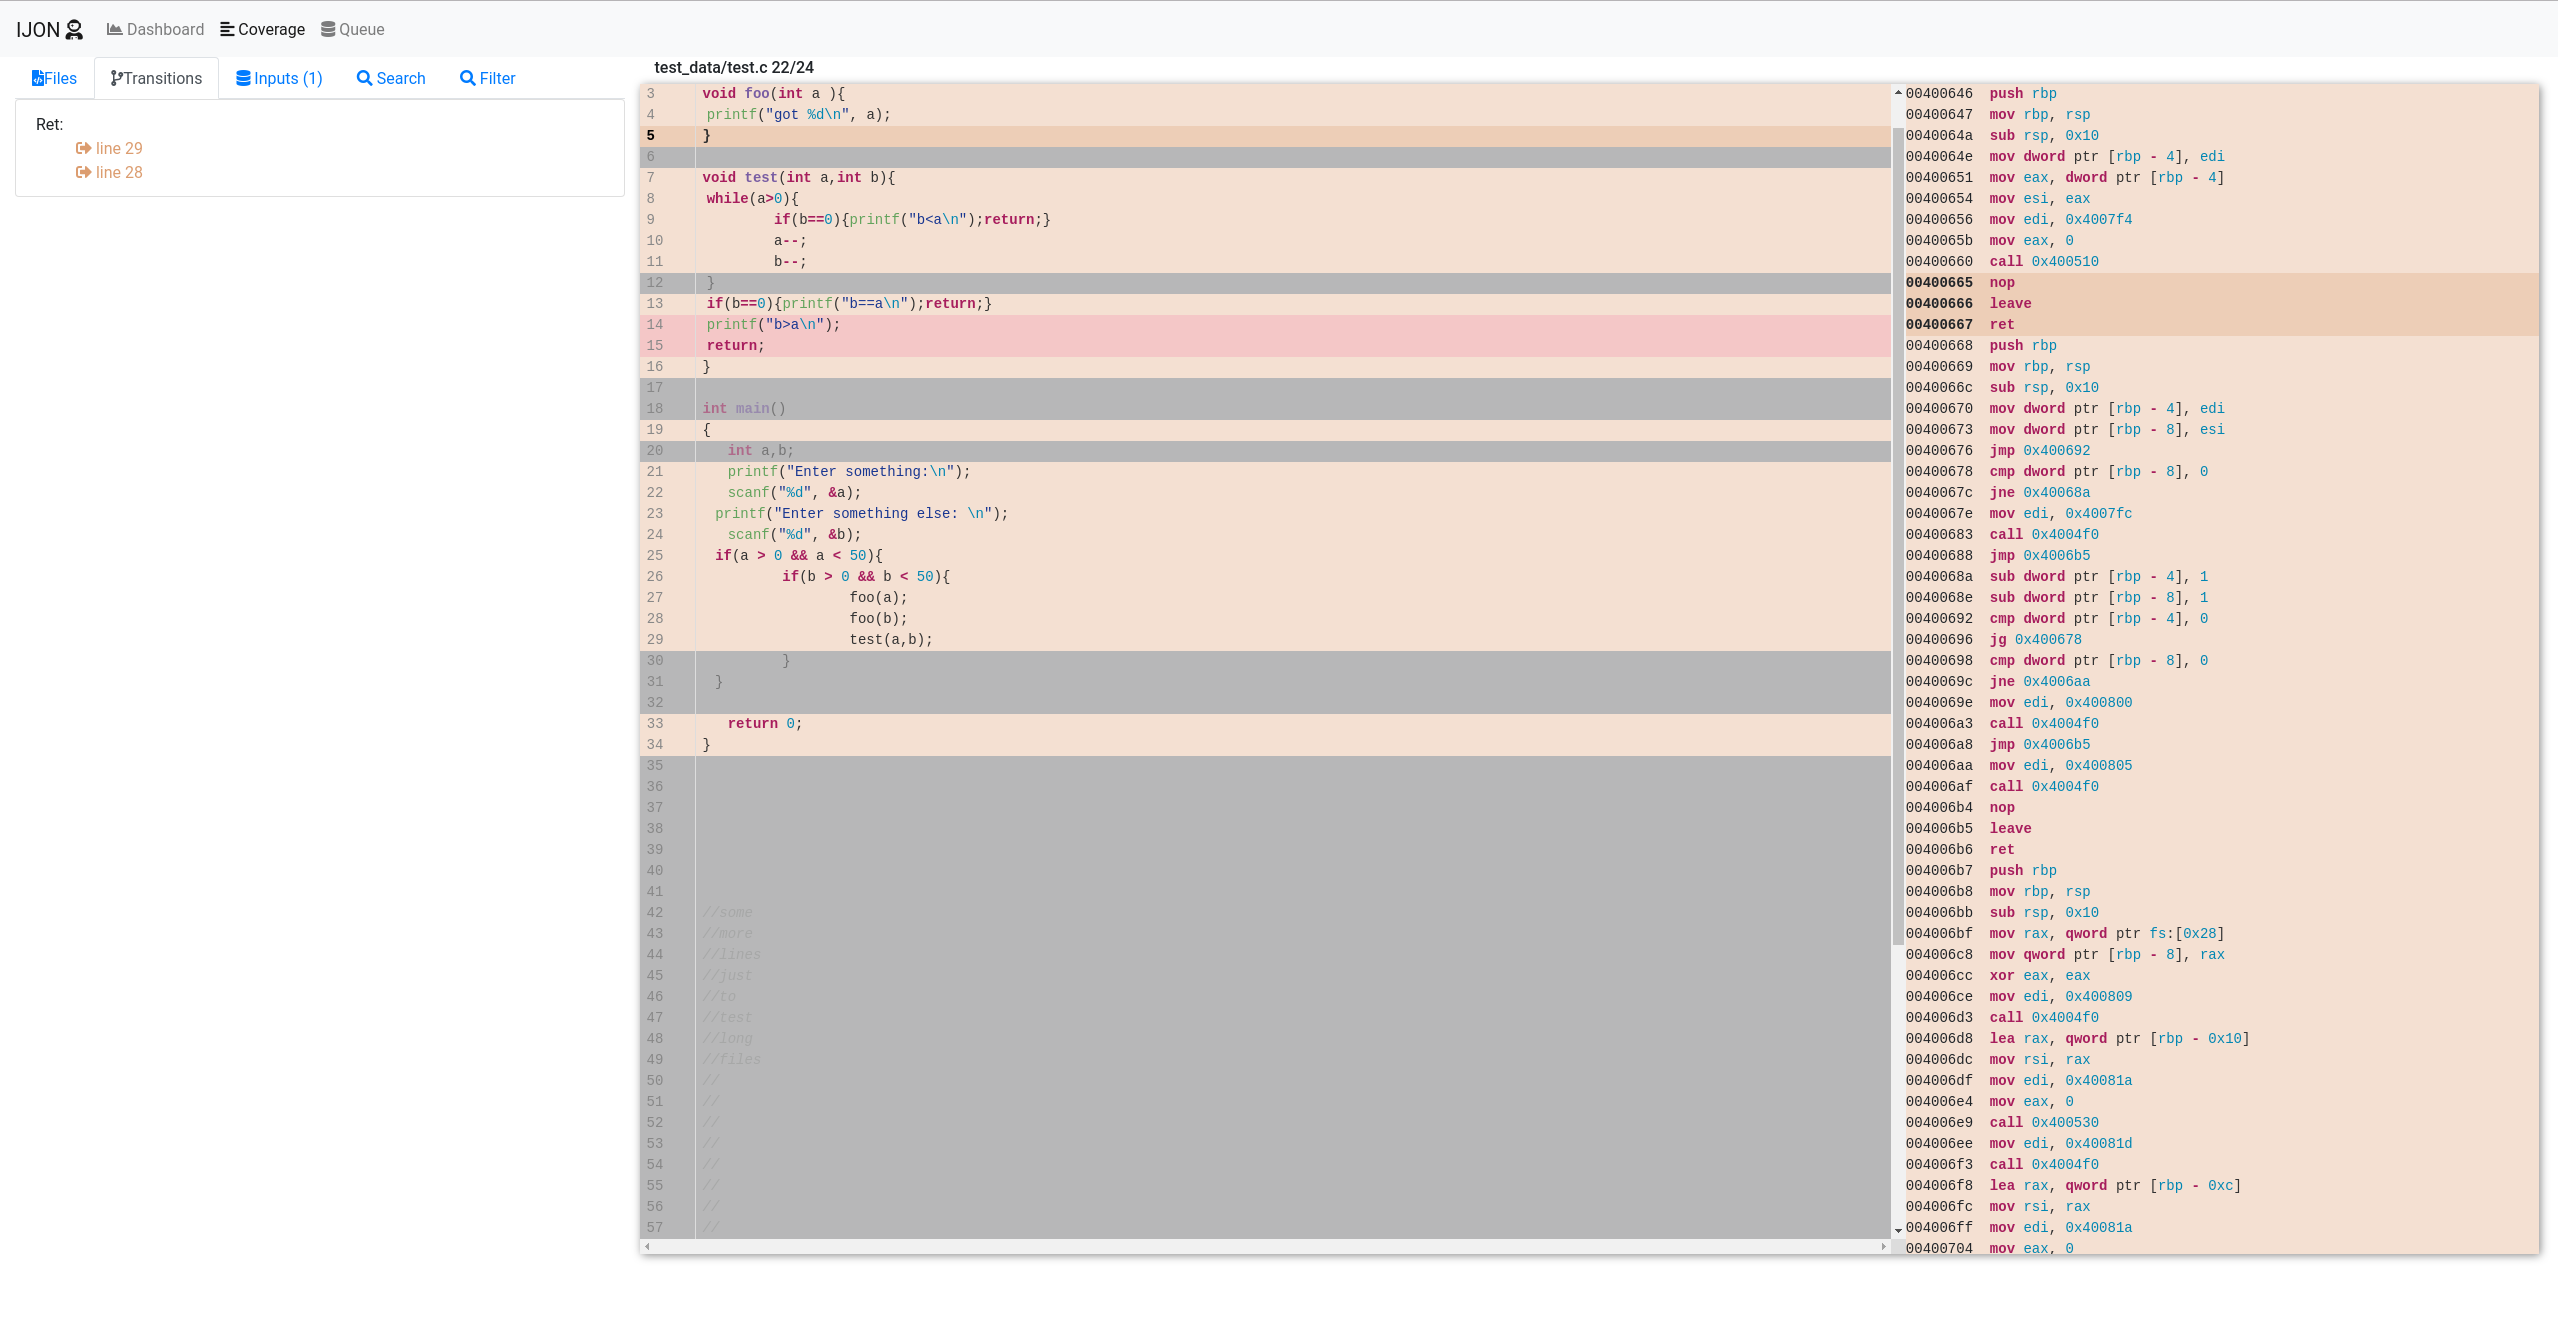
Task: Click the arrow icon beside line 28
Action: (84, 173)
